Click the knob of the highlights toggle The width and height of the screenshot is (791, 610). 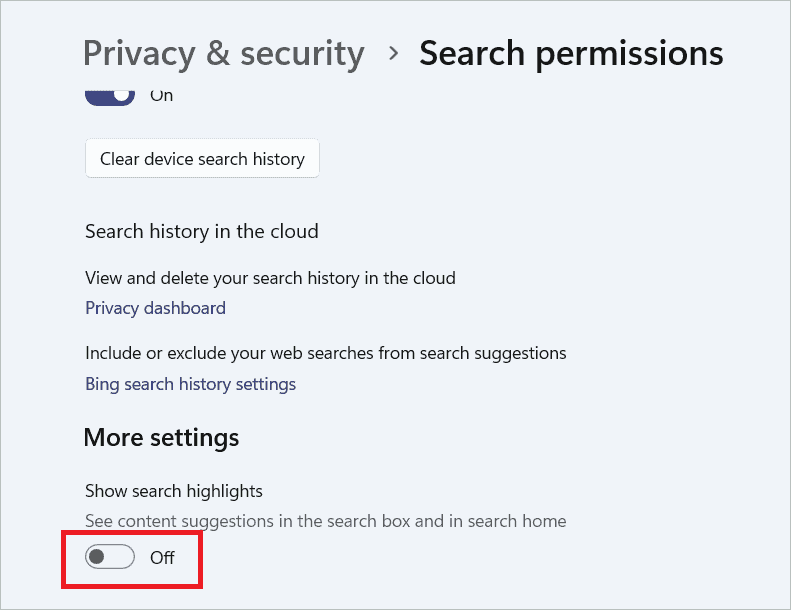[98, 557]
